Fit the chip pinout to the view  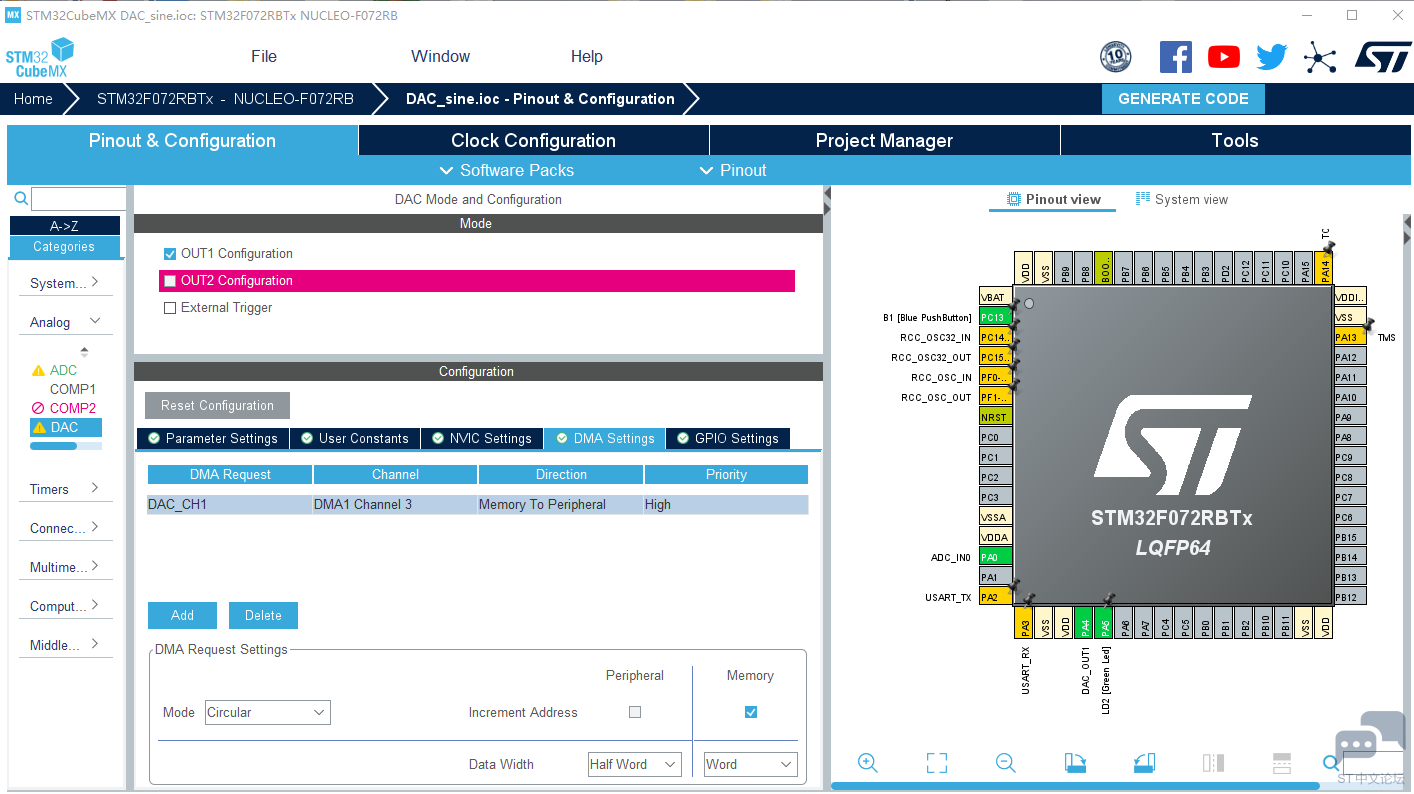[x=937, y=763]
